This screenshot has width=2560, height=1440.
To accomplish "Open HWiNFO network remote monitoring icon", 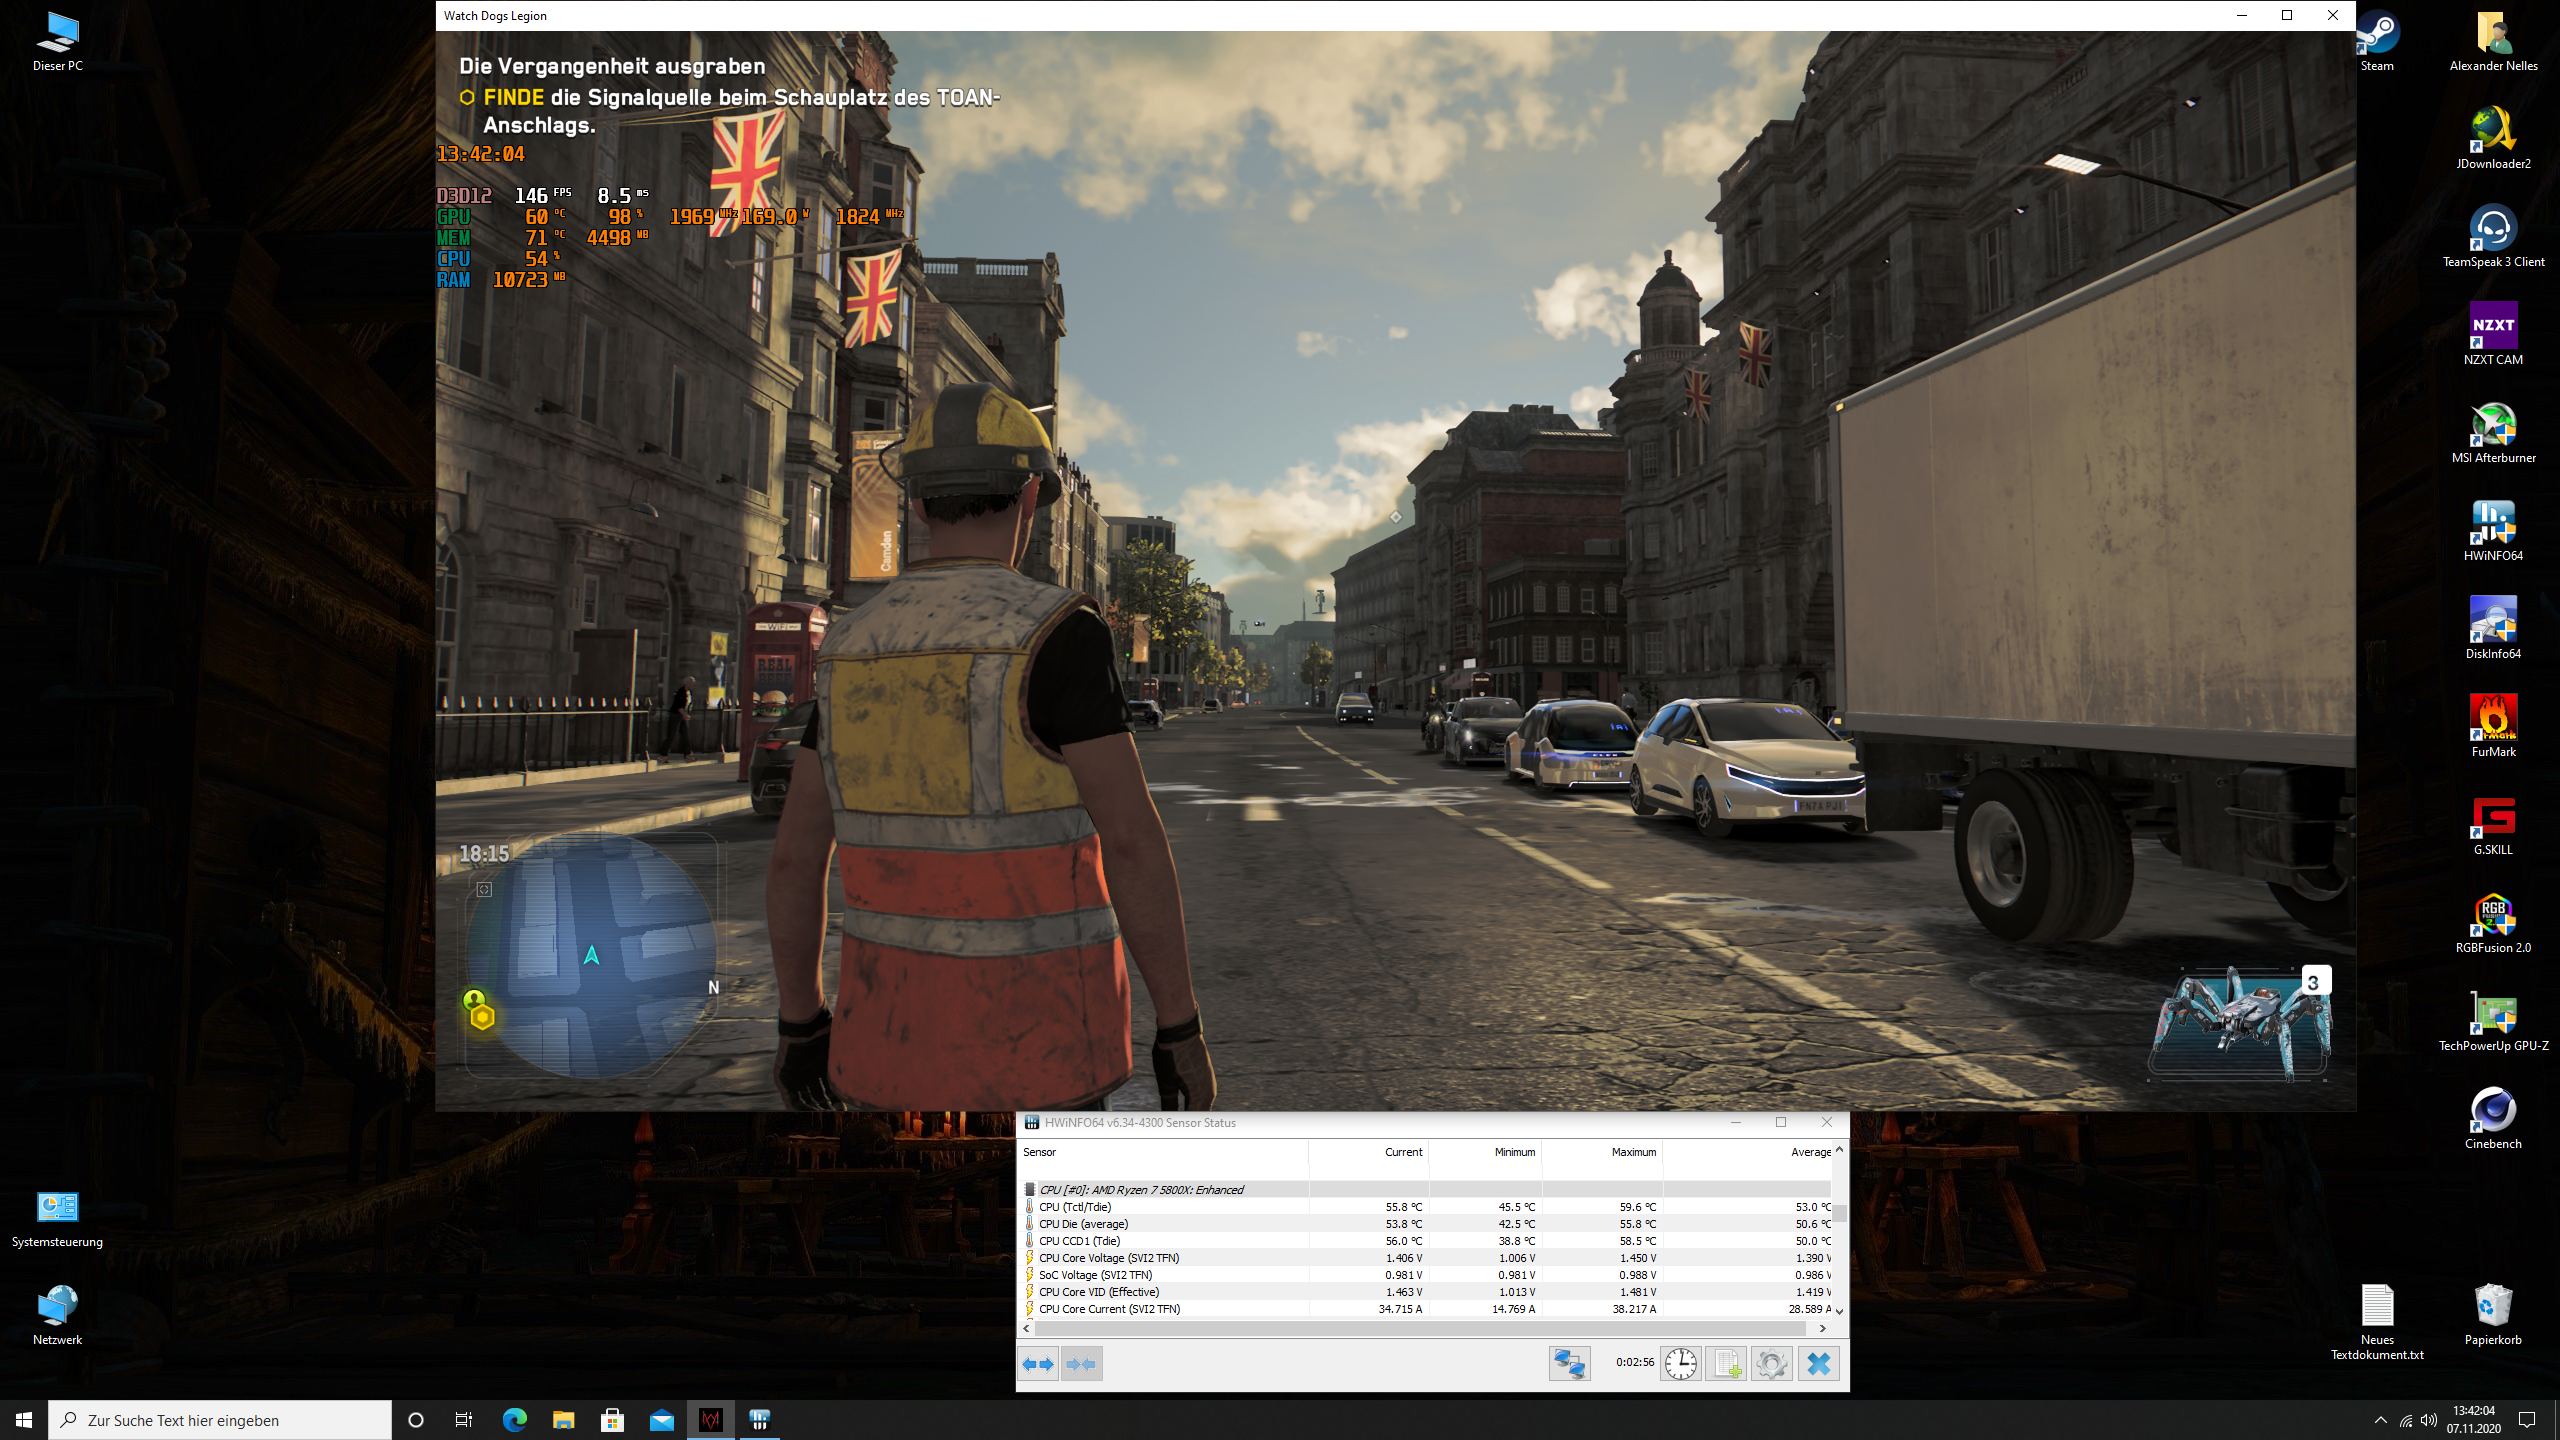I will tap(1569, 1364).
